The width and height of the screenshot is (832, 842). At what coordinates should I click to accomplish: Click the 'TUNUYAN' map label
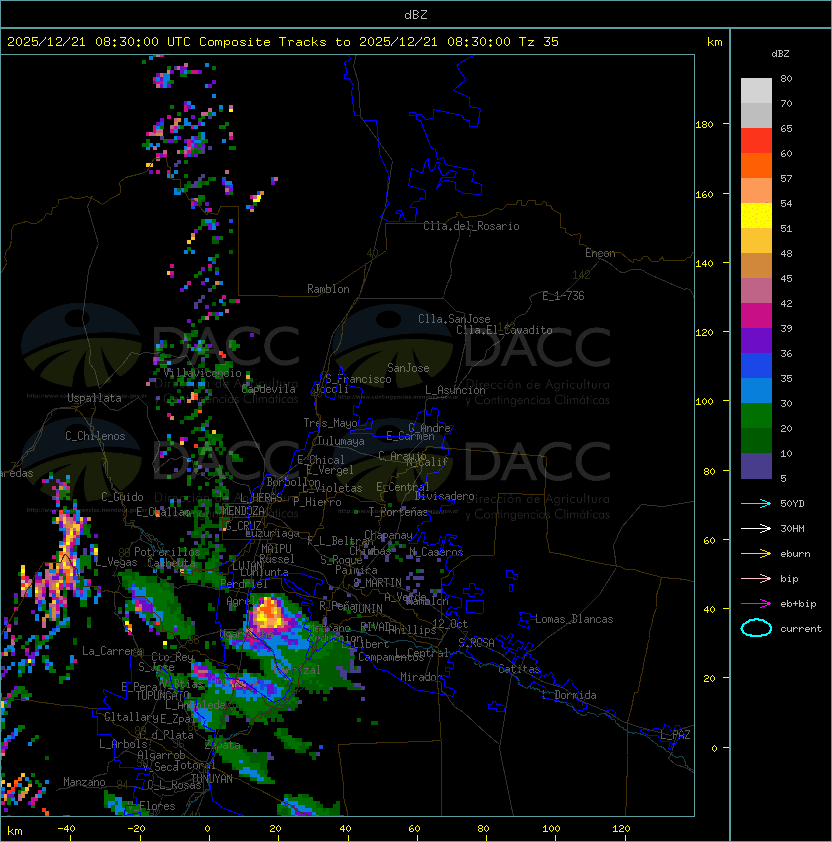pyautogui.click(x=212, y=779)
